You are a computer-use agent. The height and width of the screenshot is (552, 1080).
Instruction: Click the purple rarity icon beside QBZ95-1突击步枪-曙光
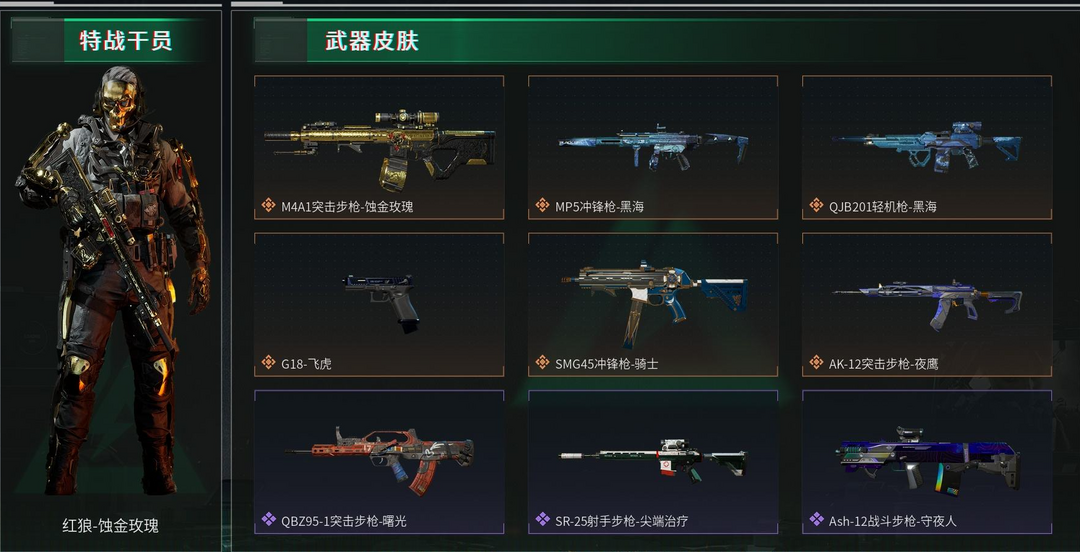pos(269,520)
